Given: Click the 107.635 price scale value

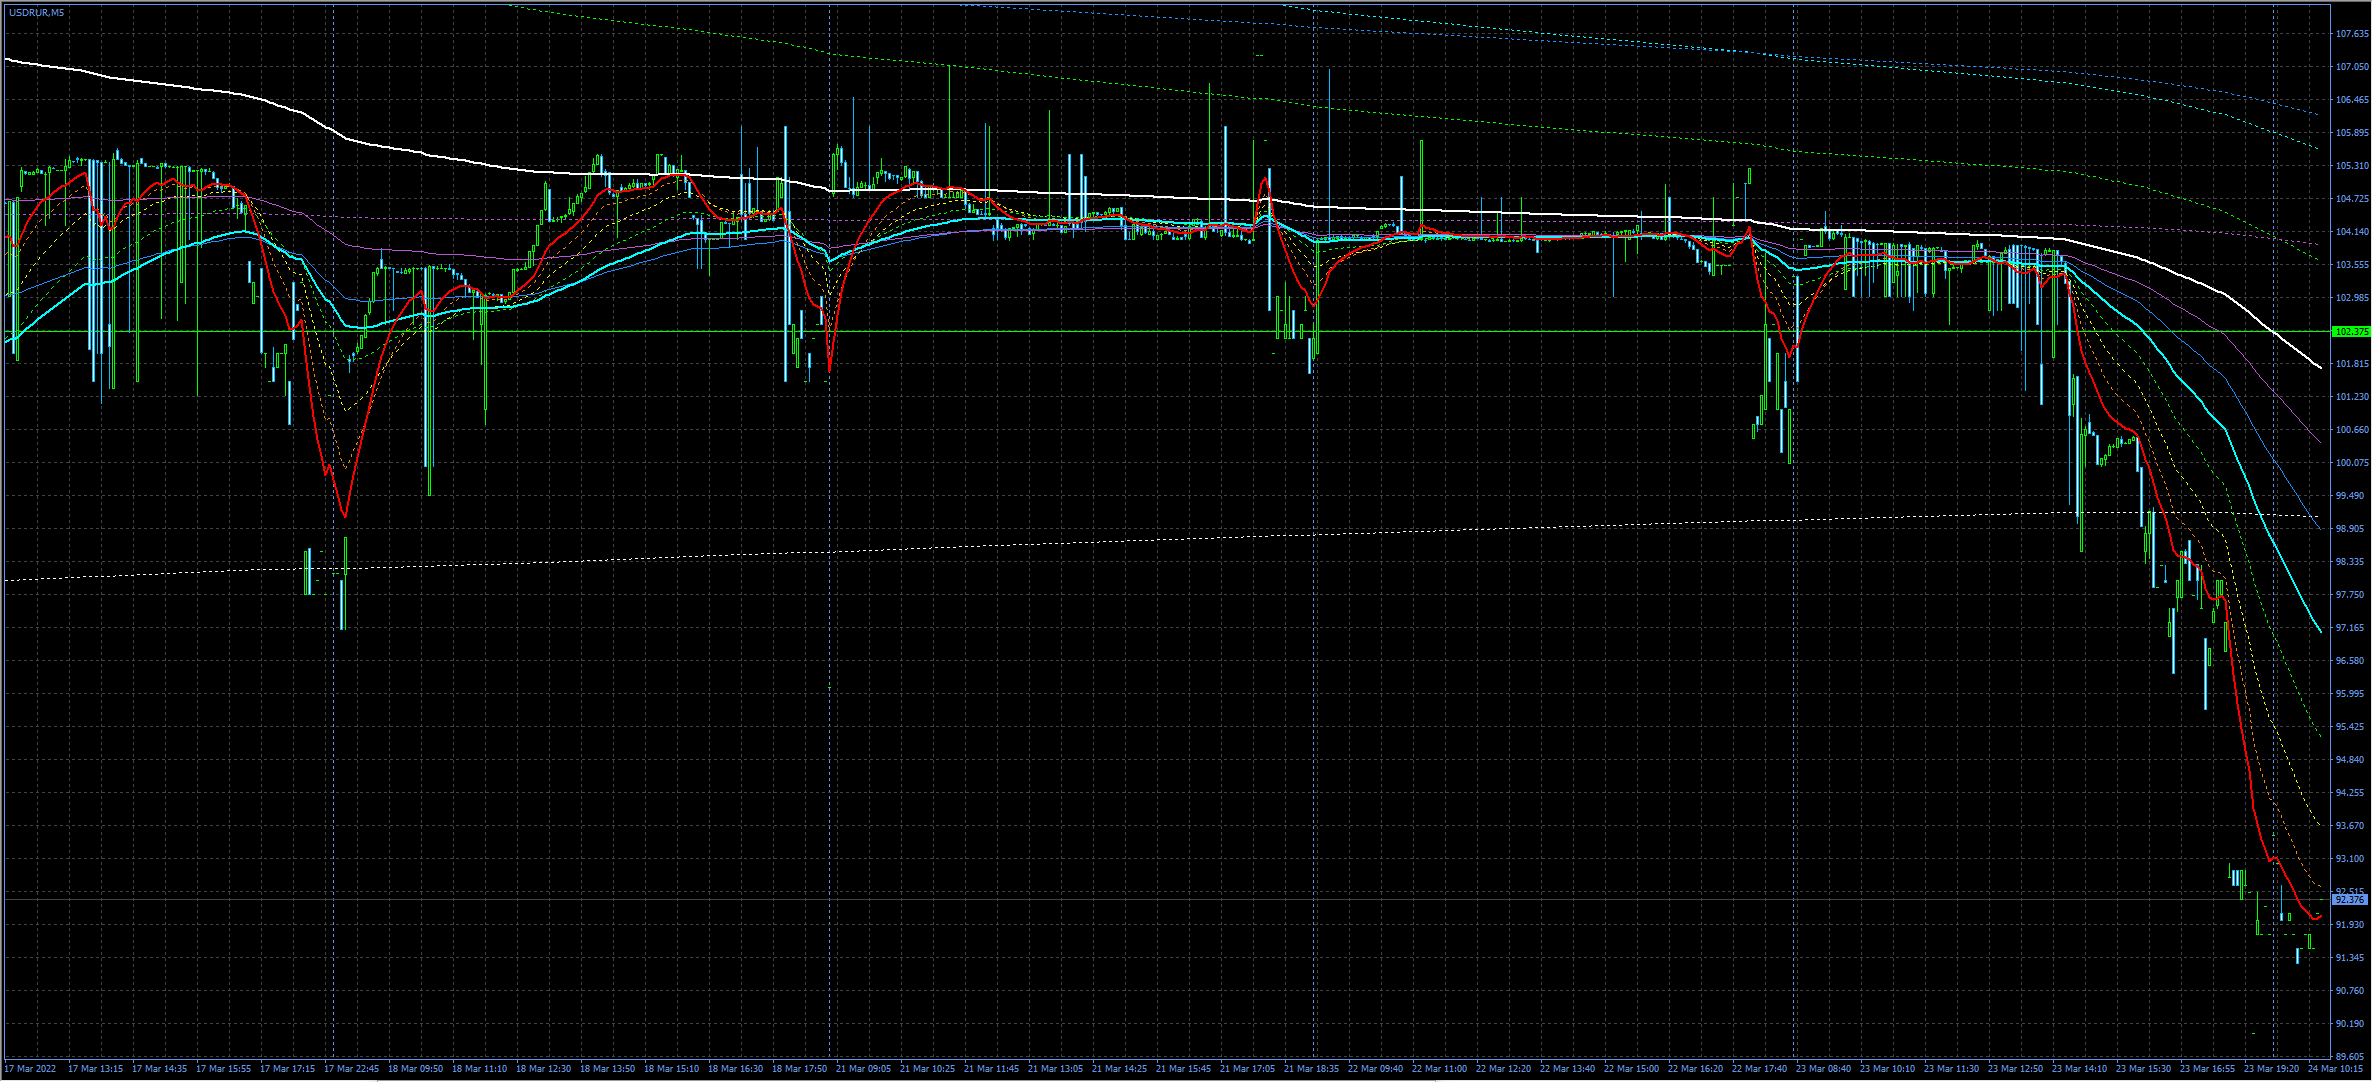Looking at the screenshot, I should pos(2350,34).
